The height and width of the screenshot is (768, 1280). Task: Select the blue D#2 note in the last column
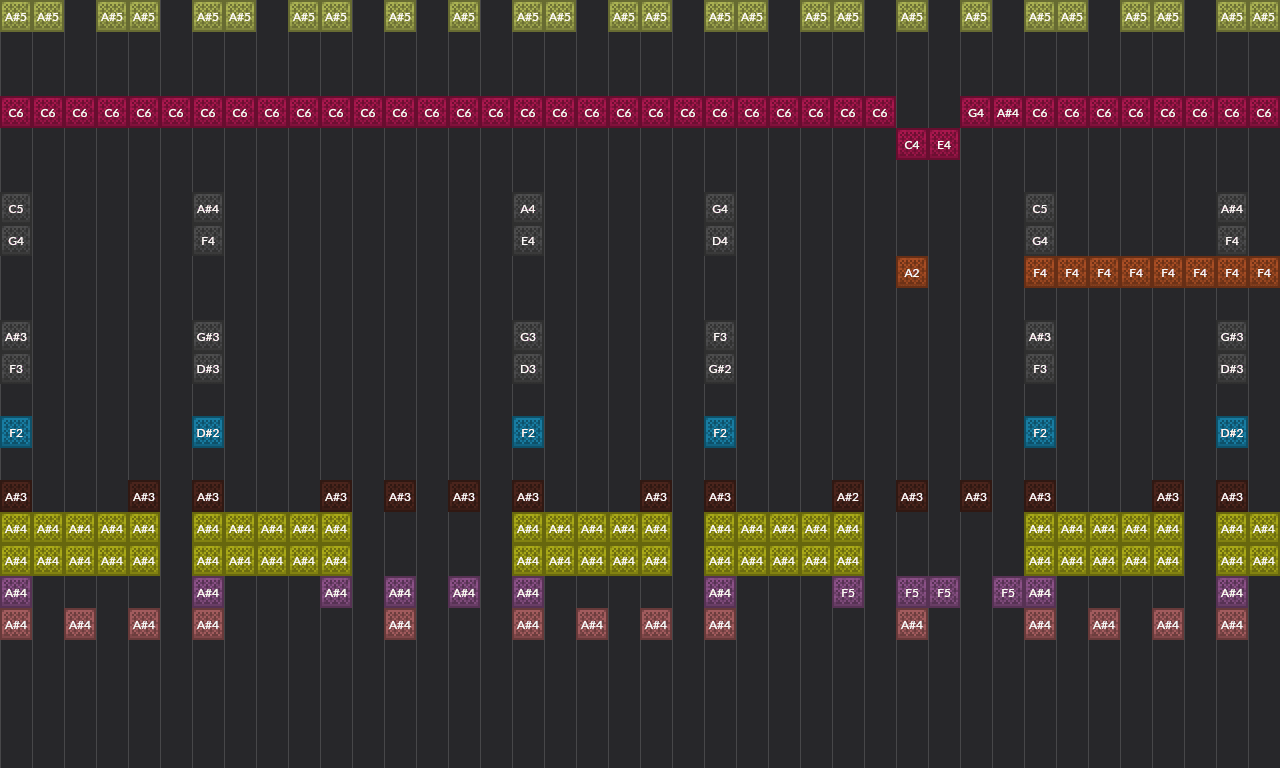point(1231,432)
